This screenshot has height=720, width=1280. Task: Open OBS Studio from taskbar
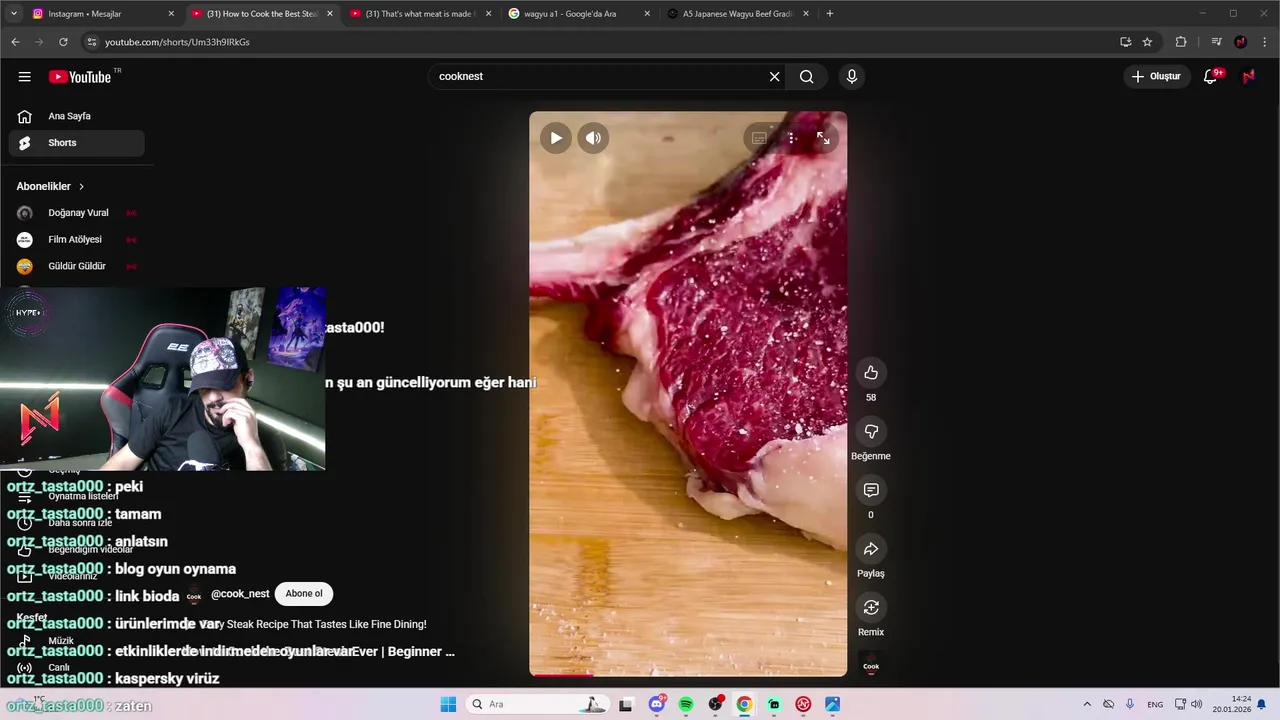(x=715, y=704)
